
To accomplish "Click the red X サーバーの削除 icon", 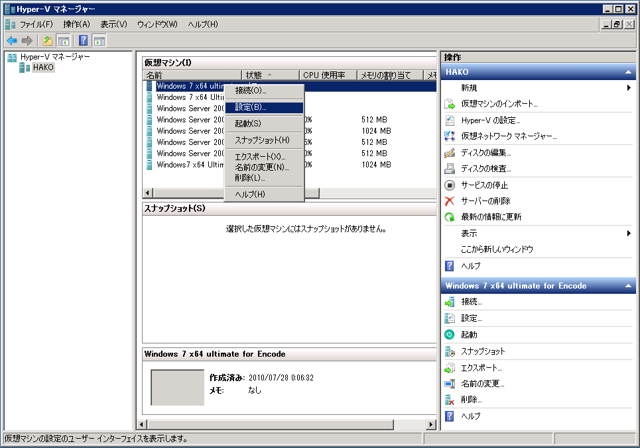I will [x=449, y=201].
